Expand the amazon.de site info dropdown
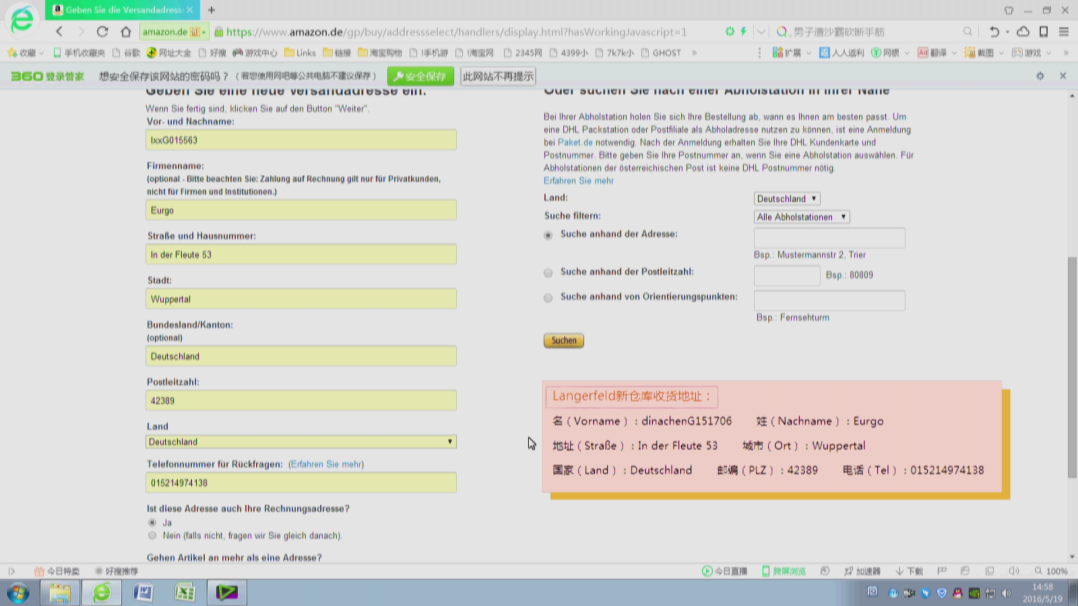The width and height of the screenshot is (1078, 606). (203, 32)
